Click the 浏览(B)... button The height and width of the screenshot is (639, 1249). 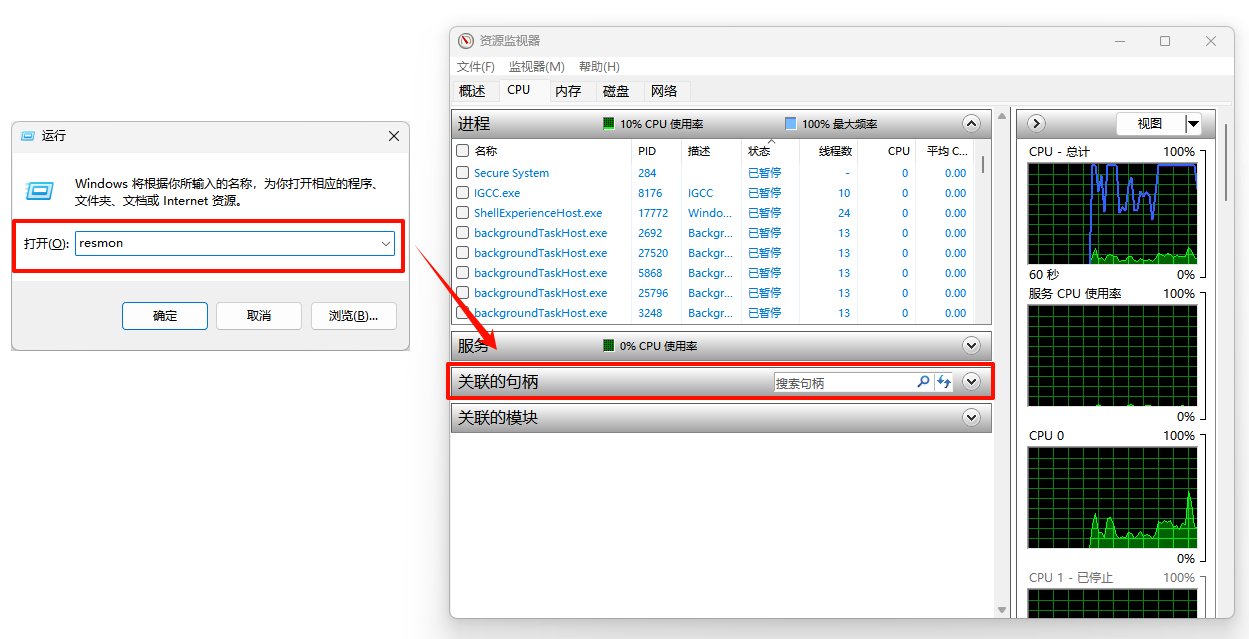point(353,316)
